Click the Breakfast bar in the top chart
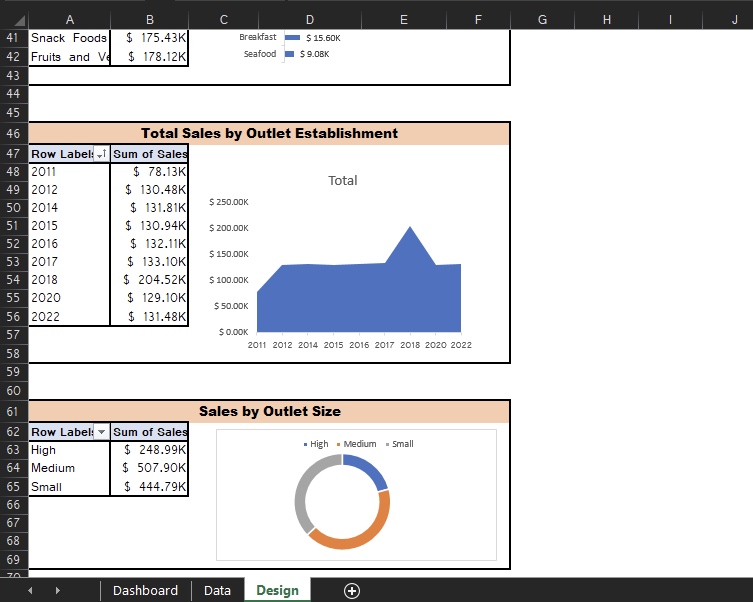Screen dimensions: 753x602 click(x=292, y=37)
